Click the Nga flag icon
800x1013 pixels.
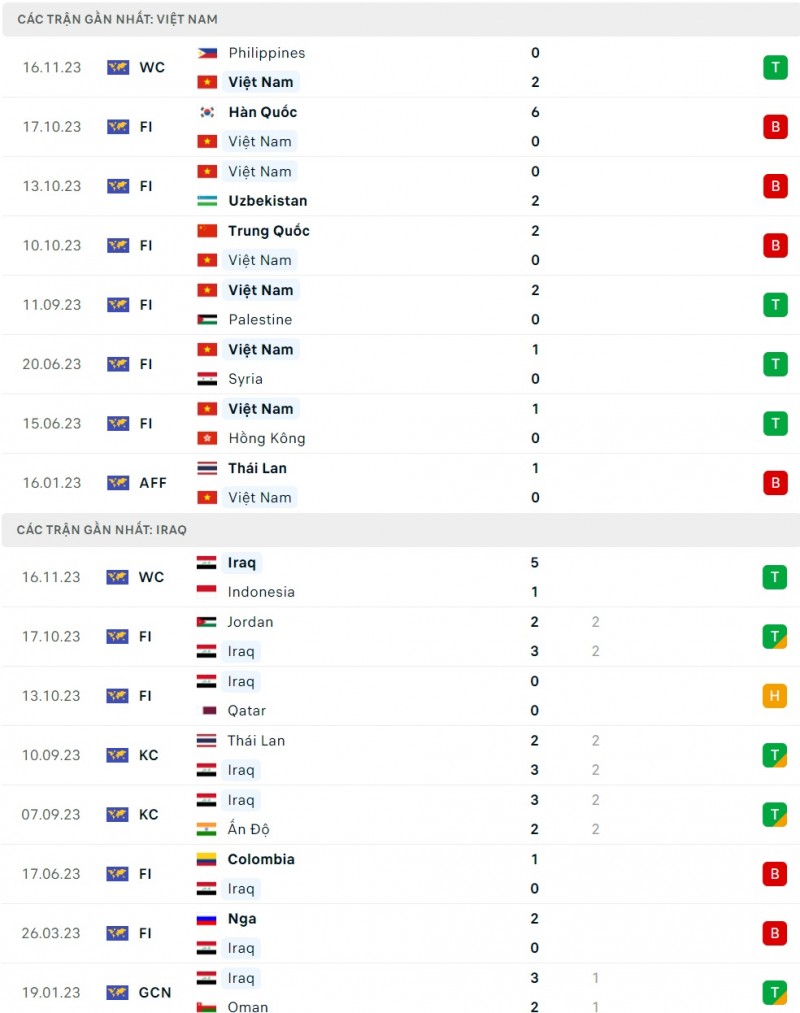[207, 919]
